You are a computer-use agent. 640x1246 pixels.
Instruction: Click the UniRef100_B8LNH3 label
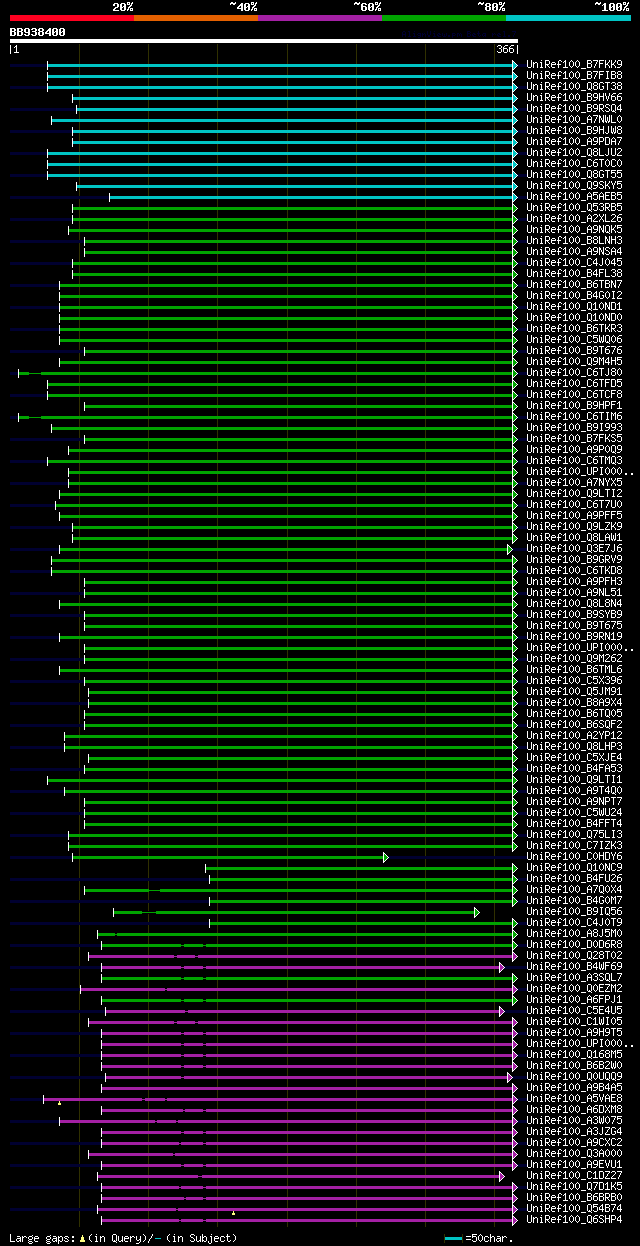pos(574,240)
